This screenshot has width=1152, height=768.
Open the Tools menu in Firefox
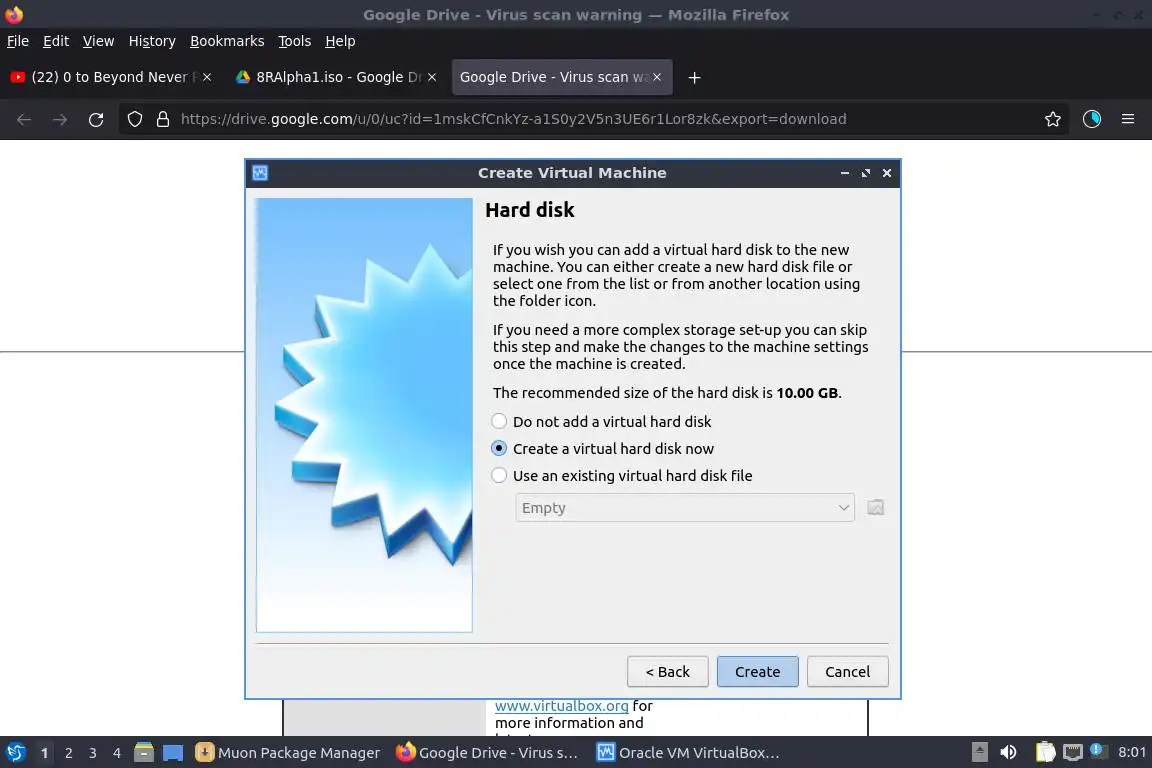pyautogui.click(x=295, y=41)
